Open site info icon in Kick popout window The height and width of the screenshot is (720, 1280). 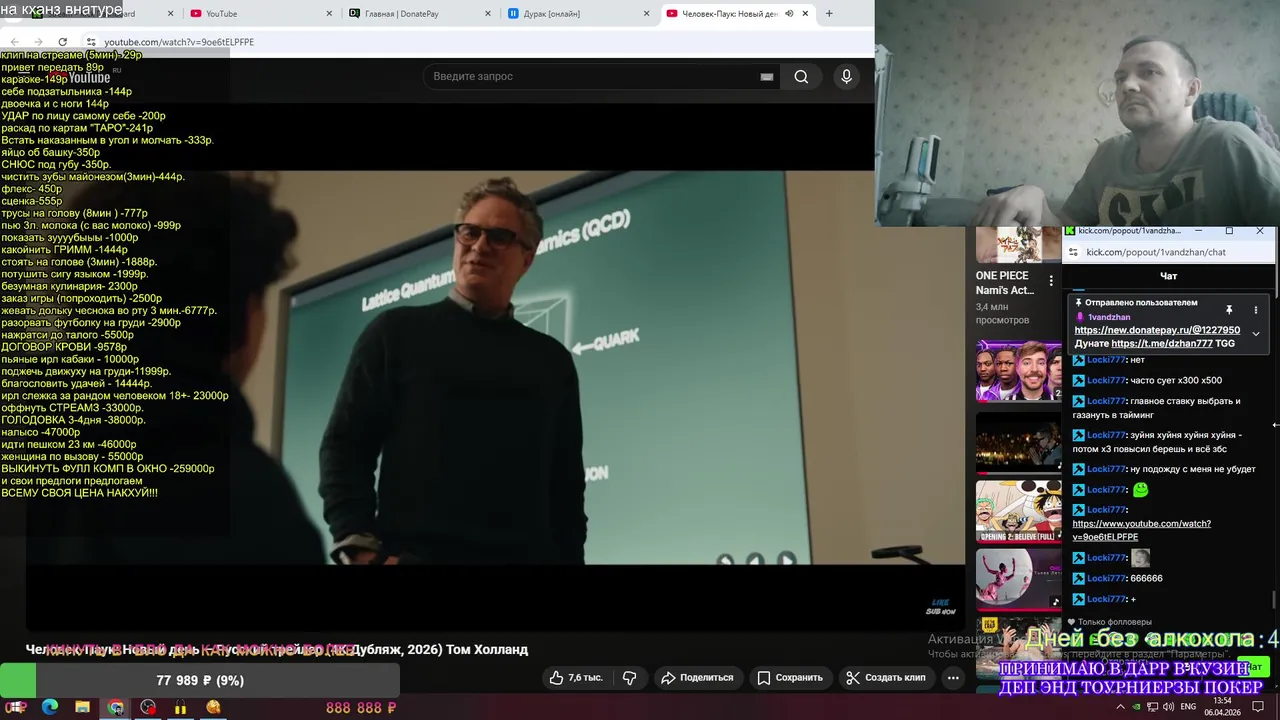pyautogui.click(x=1073, y=252)
